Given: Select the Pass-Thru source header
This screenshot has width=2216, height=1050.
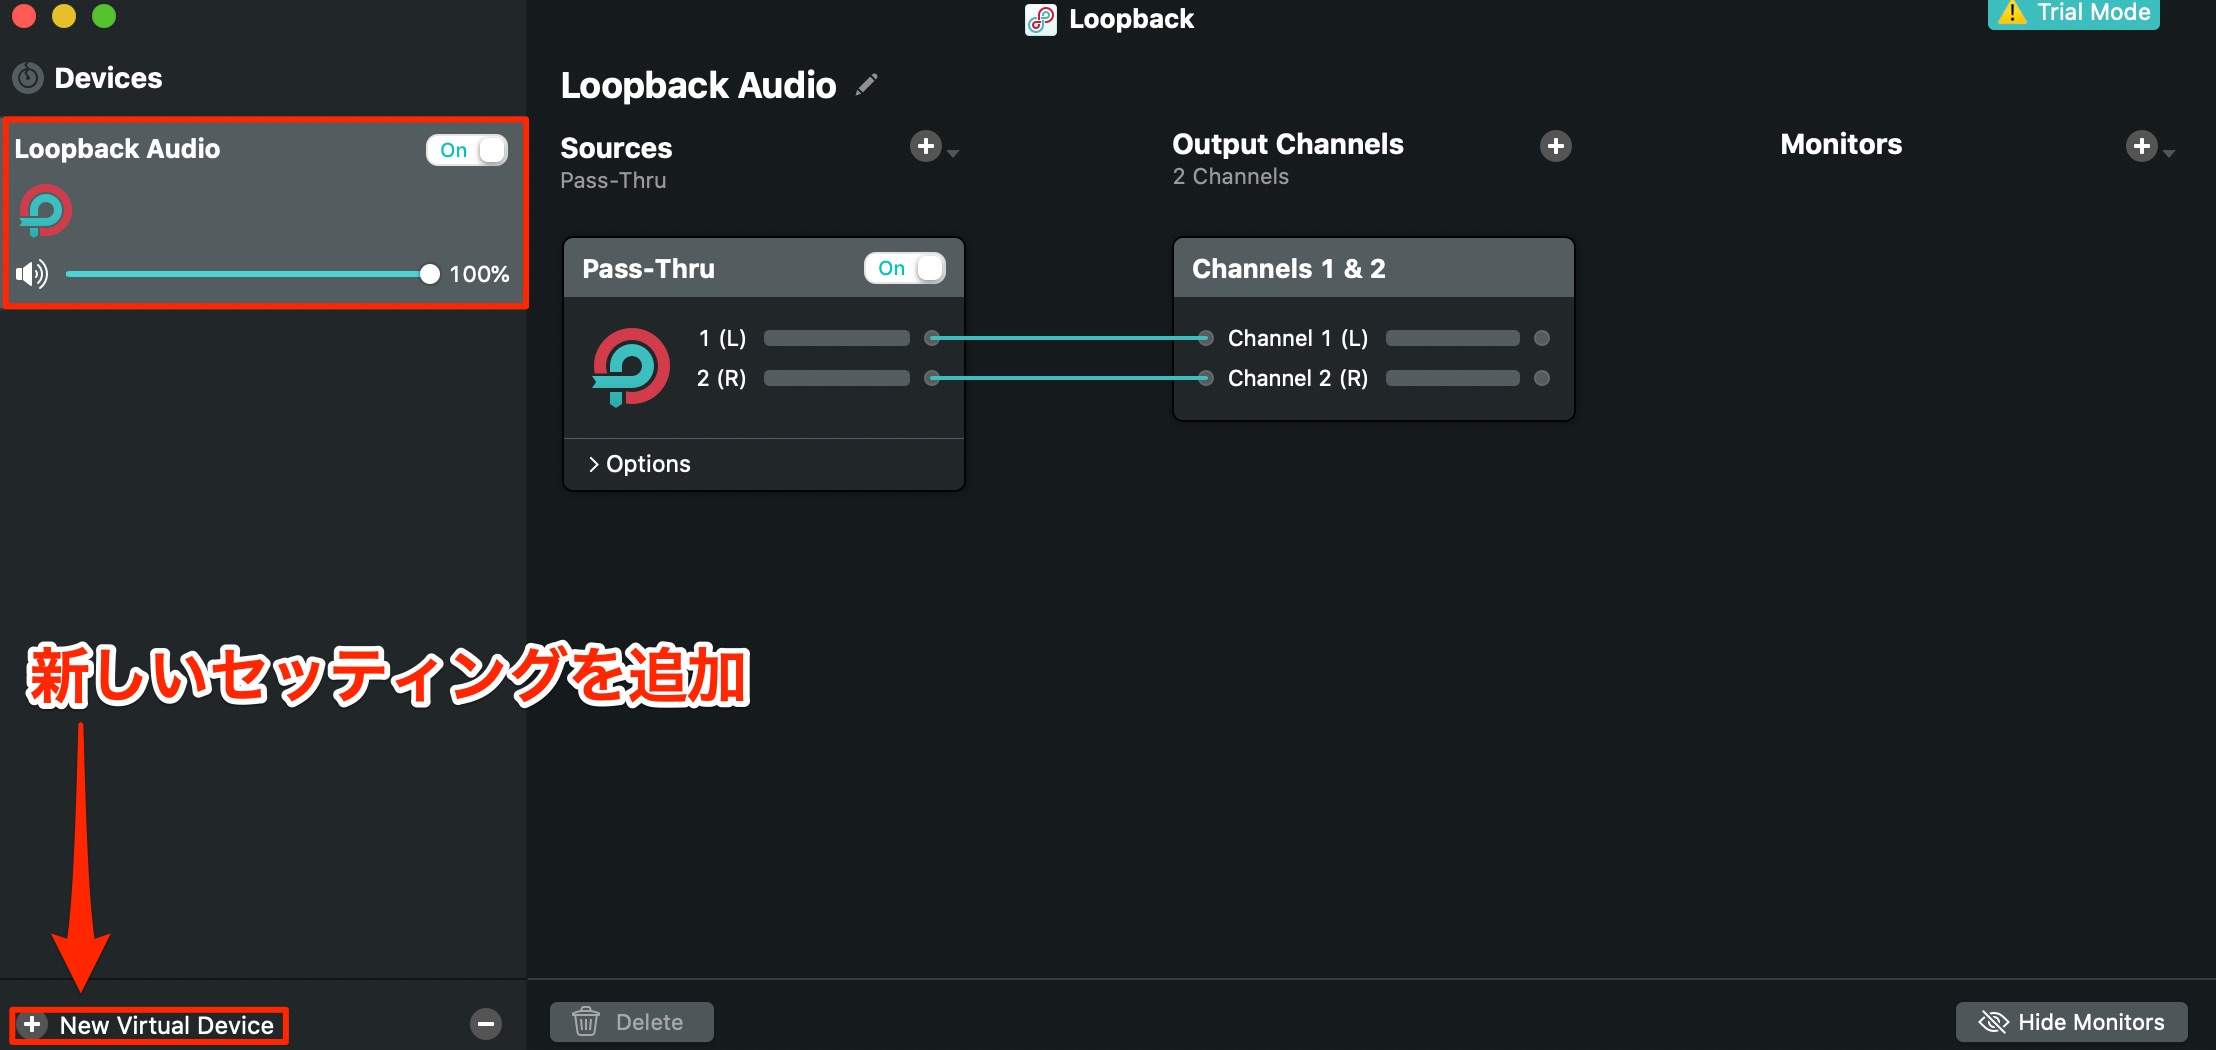Looking at the screenshot, I should [764, 268].
